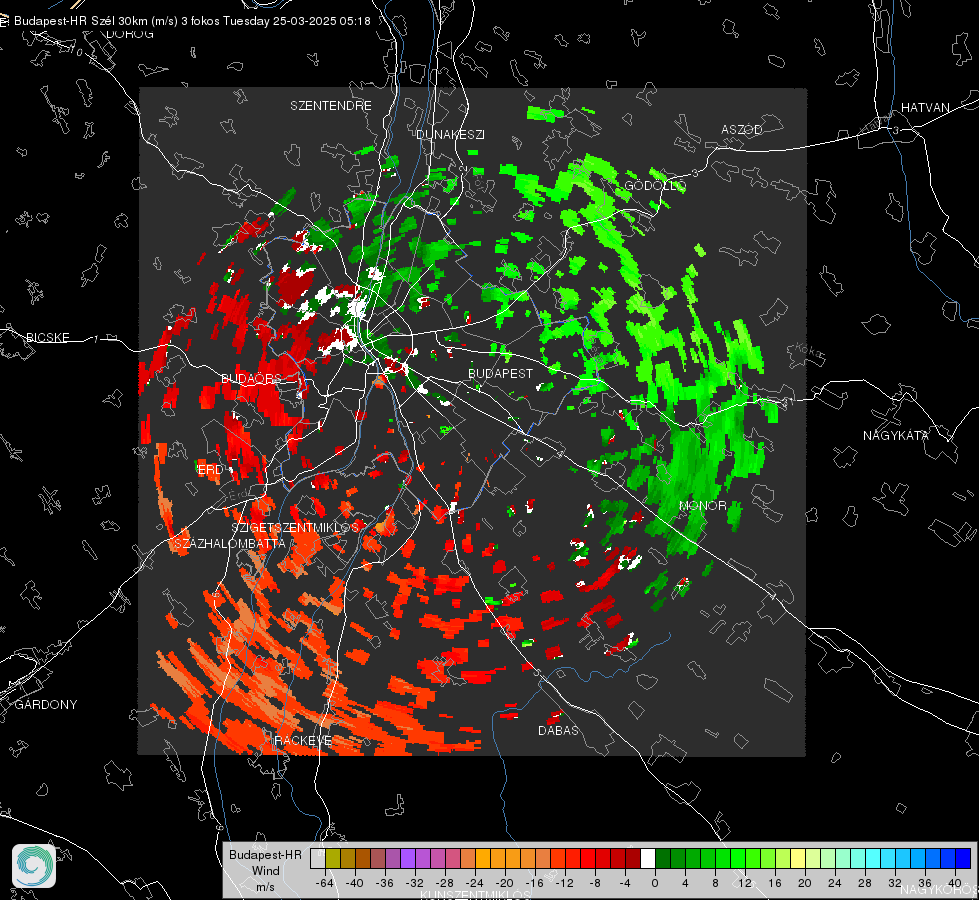Image resolution: width=979 pixels, height=900 pixels.
Task: Click the blue swirl logo icon
Action: click(x=34, y=866)
